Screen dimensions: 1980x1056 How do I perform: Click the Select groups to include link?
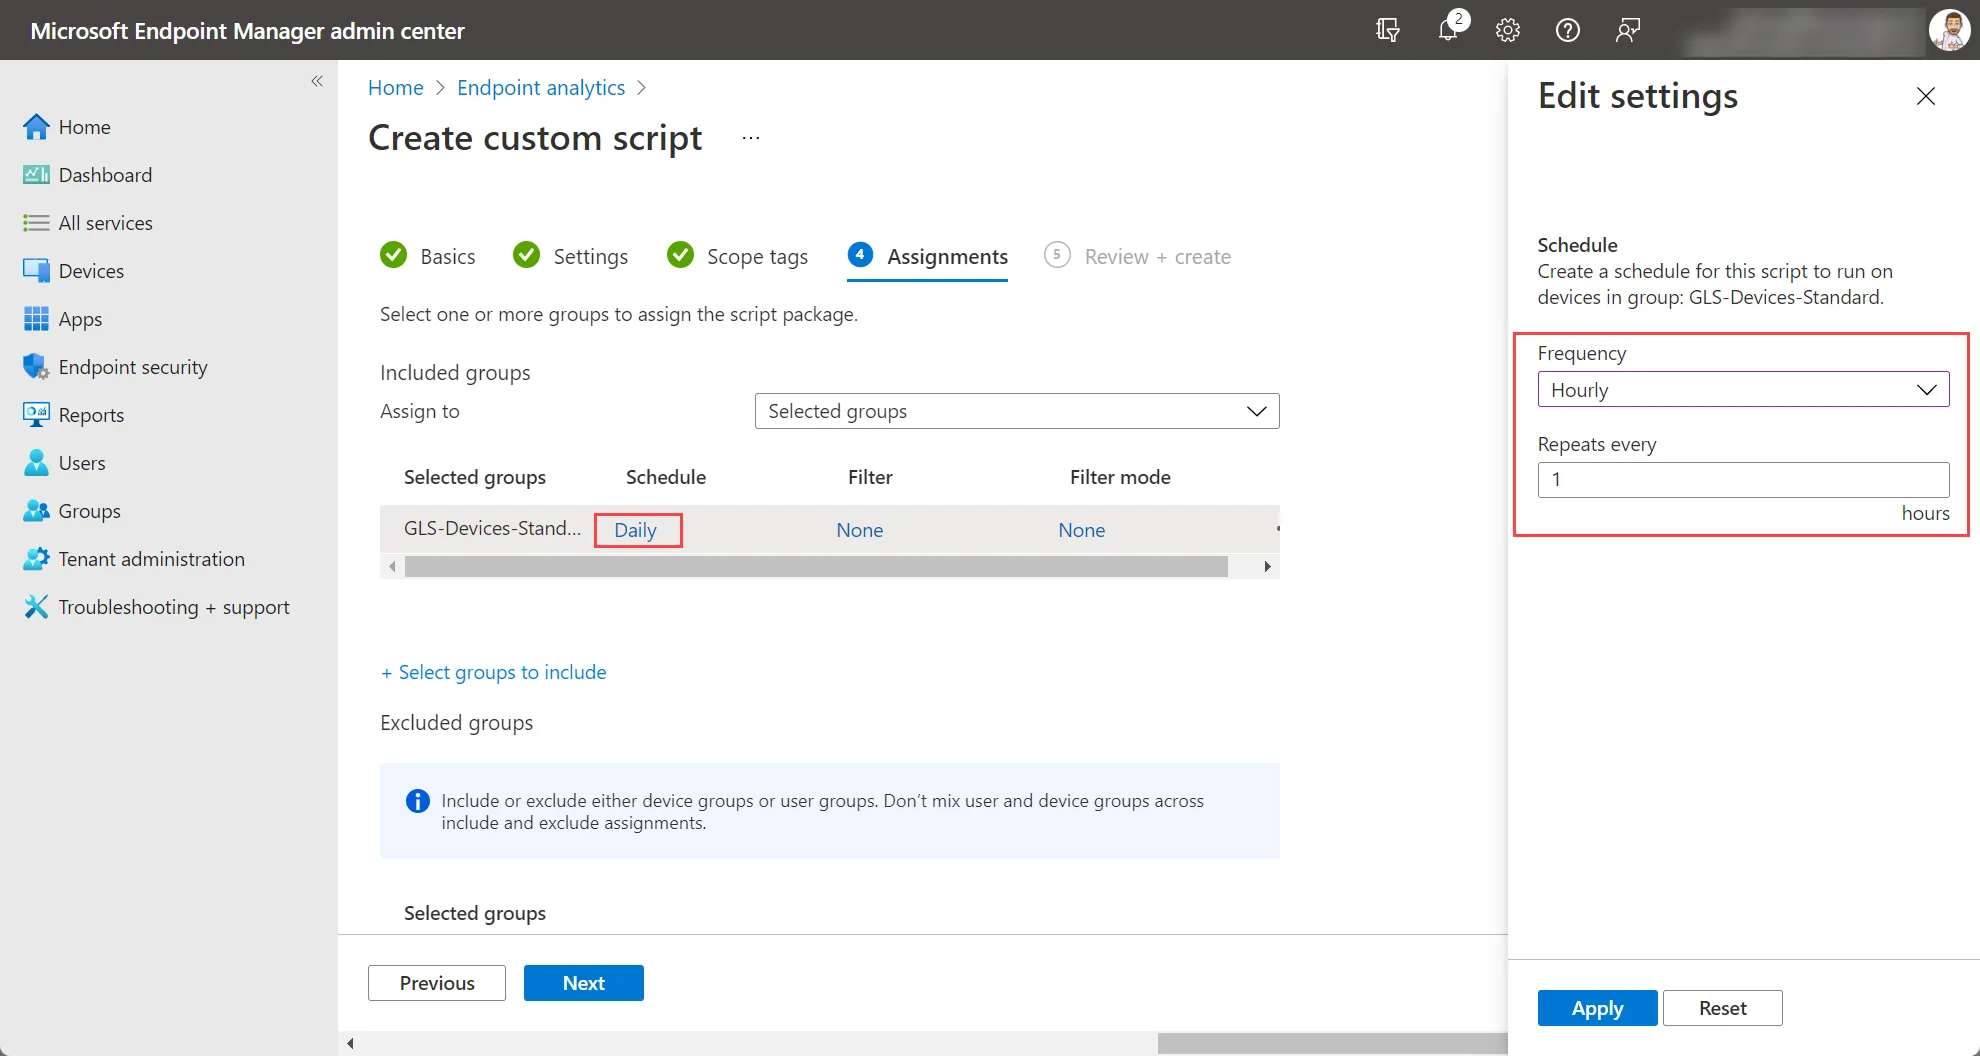[x=493, y=672]
